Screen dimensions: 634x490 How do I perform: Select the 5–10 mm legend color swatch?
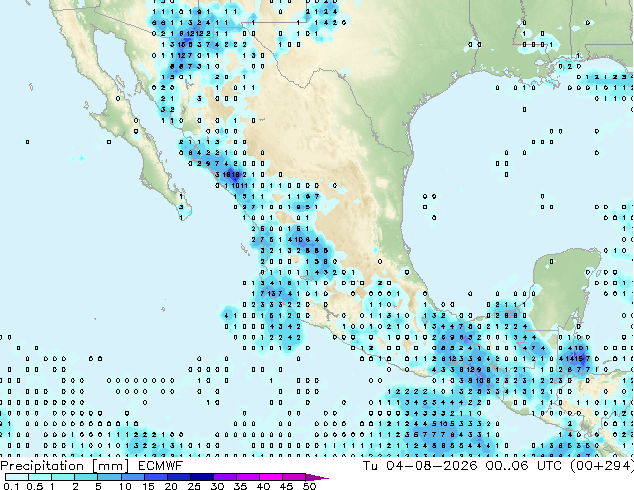[x=109, y=477]
